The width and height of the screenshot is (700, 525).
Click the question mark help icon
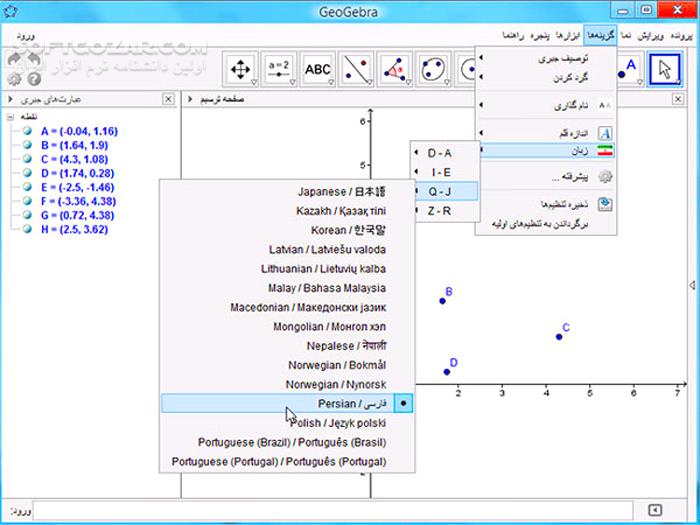(x=34, y=79)
